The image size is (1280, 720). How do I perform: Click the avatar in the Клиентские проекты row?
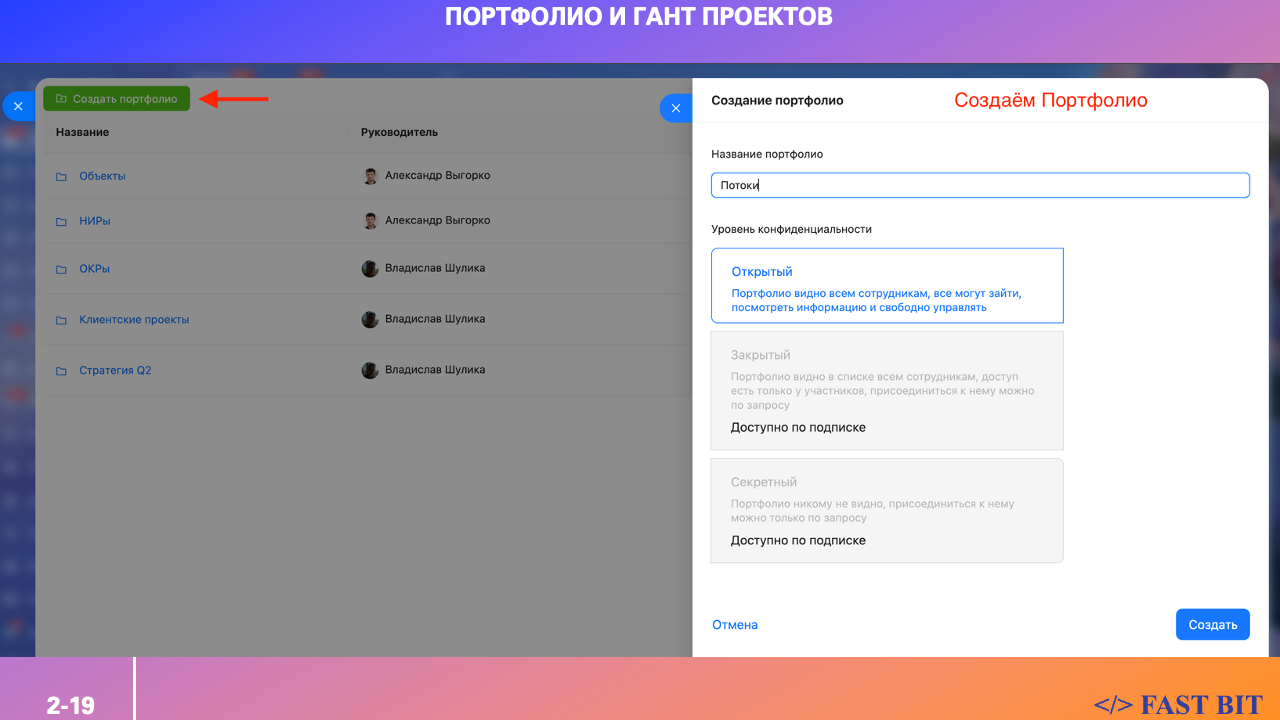click(x=370, y=320)
